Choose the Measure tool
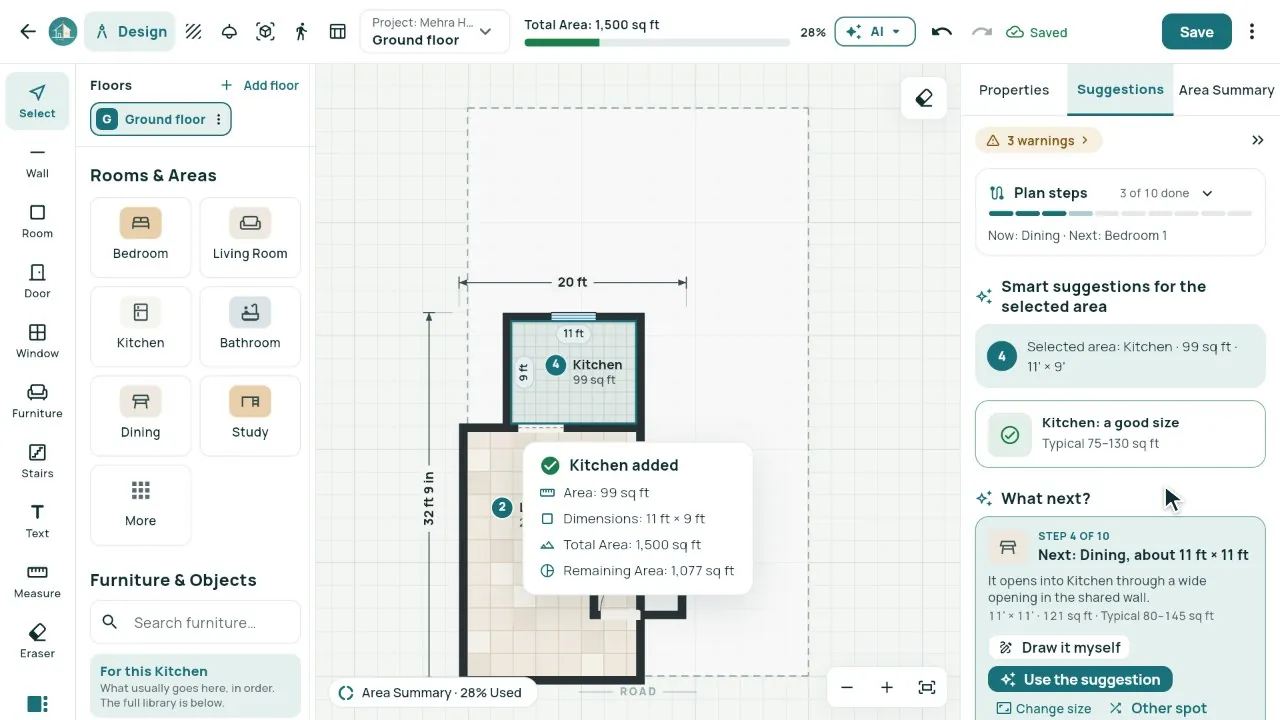The height and width of the screenshot is (720, 1280). point(37,581)
